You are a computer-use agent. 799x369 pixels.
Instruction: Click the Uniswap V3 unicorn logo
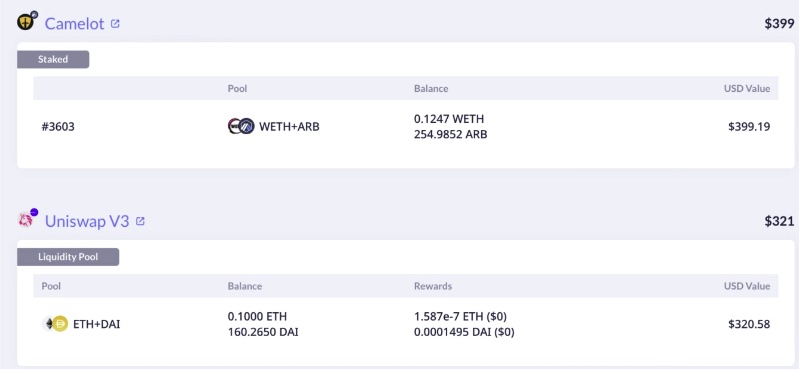(26, 219)
